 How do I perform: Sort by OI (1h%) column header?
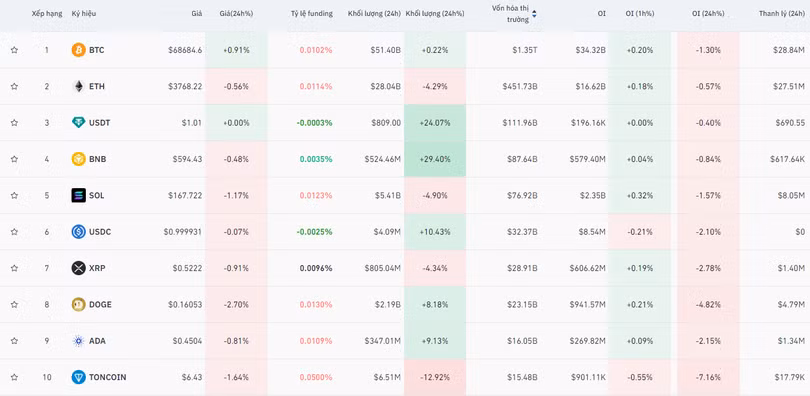[x=640, y=14]
